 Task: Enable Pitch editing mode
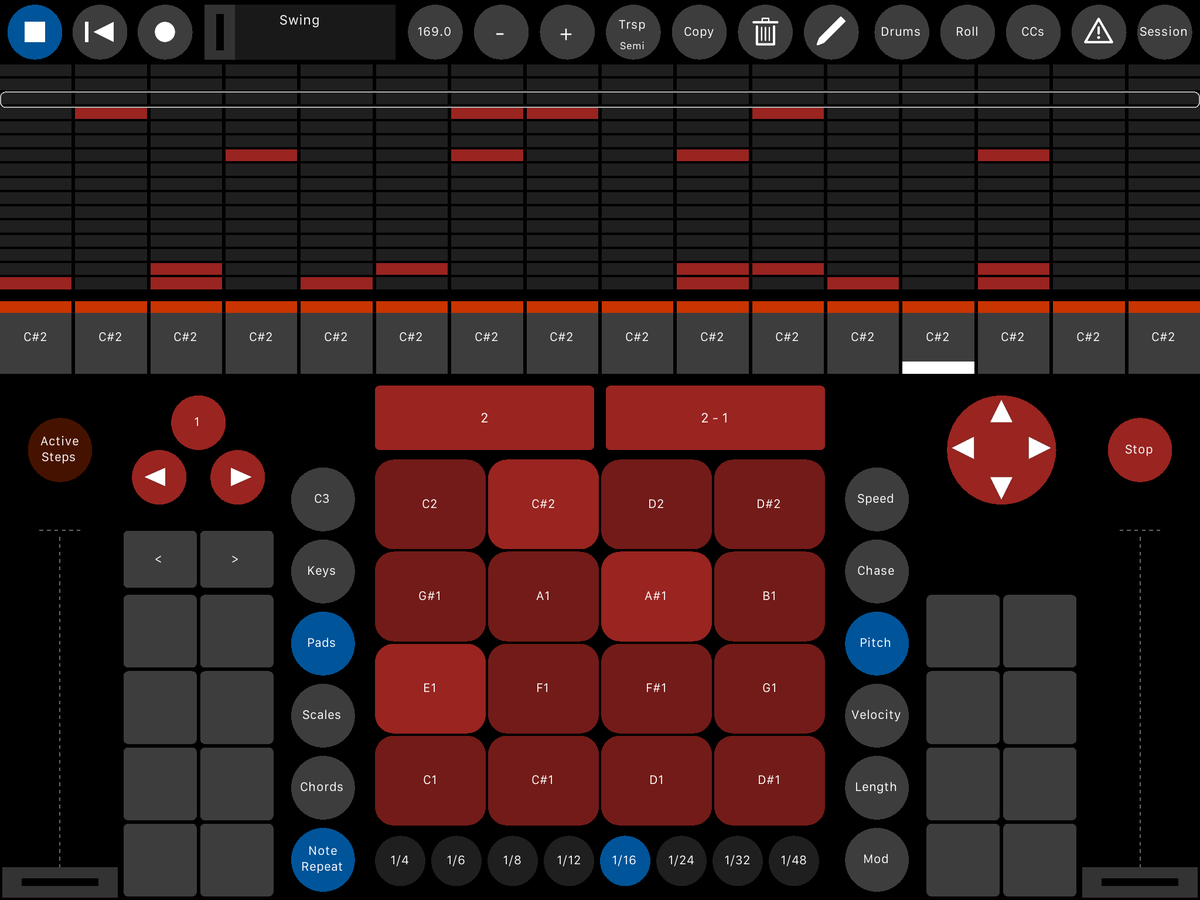tap(876, 643)
